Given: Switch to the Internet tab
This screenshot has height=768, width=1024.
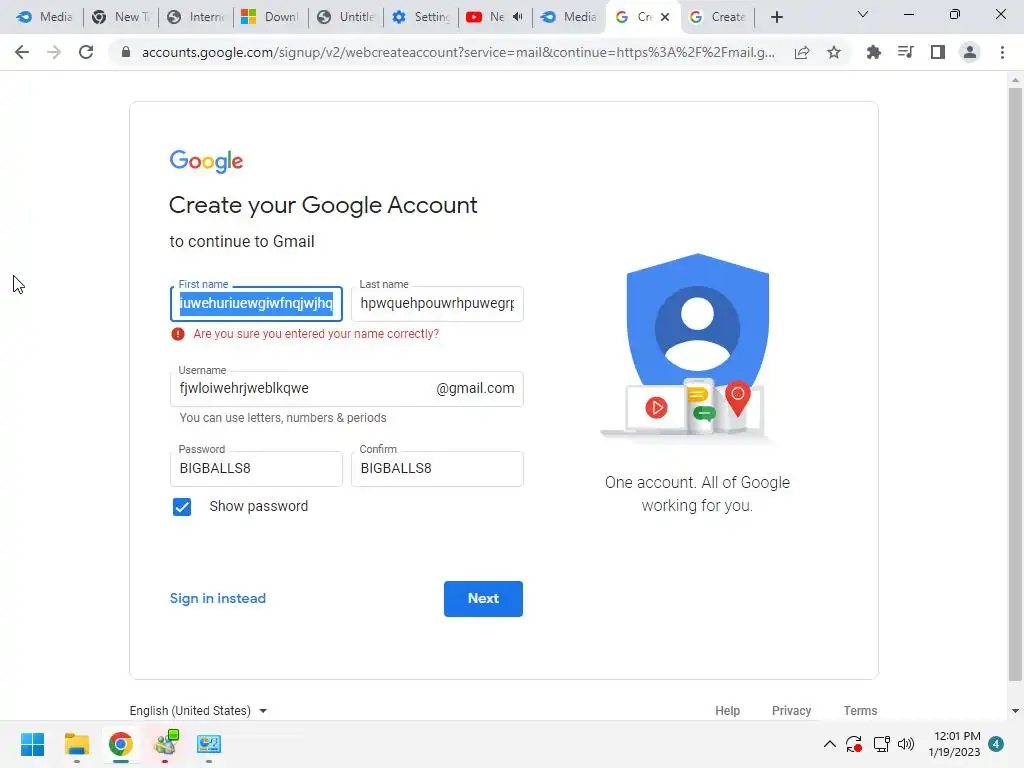Looking at the screenshot, I should (x=195, y=17).
